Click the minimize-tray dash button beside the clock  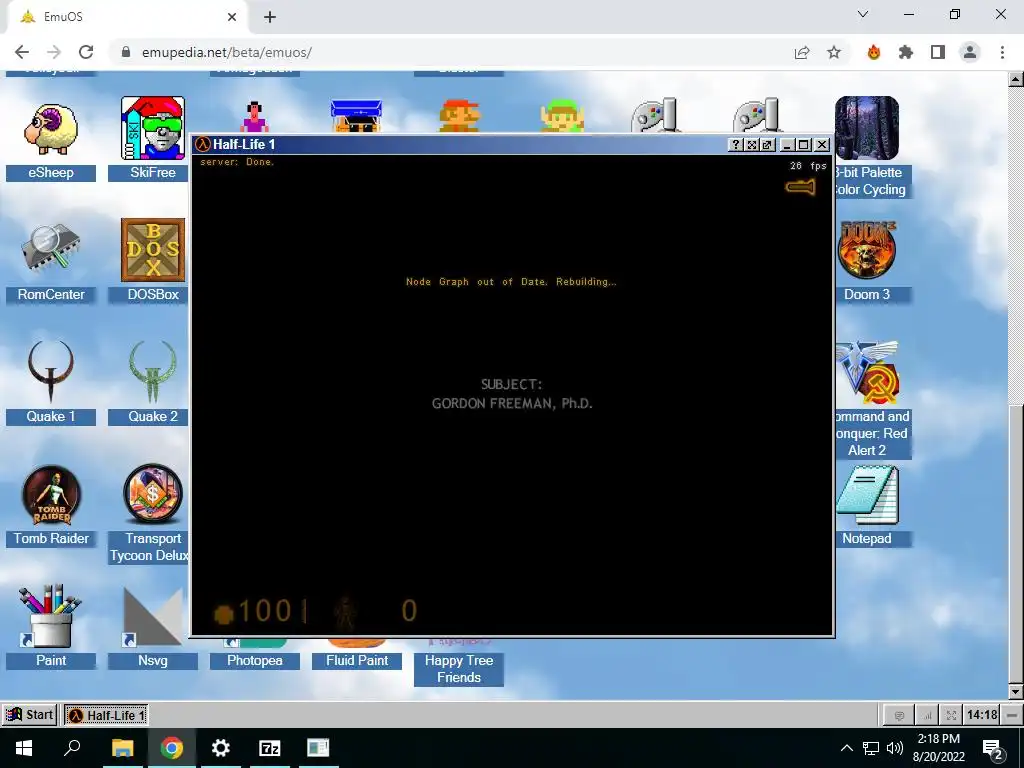(1012, 714)
